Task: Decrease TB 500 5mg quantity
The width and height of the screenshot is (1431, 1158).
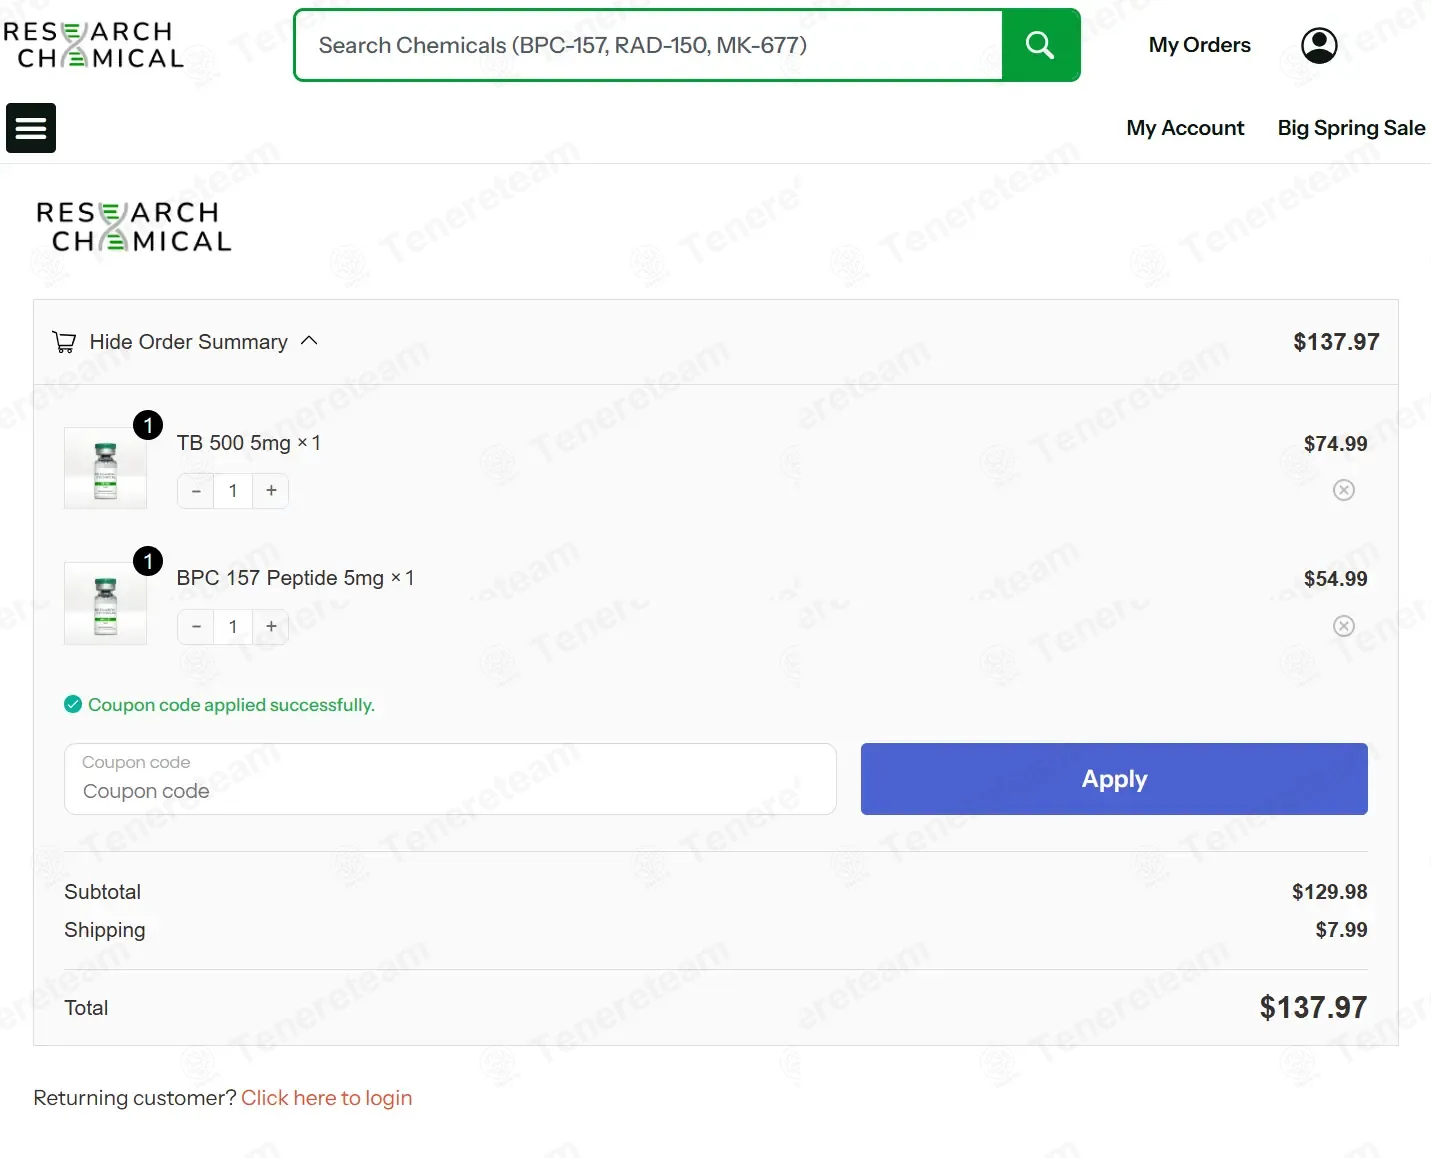Action: tap(196, 491)
